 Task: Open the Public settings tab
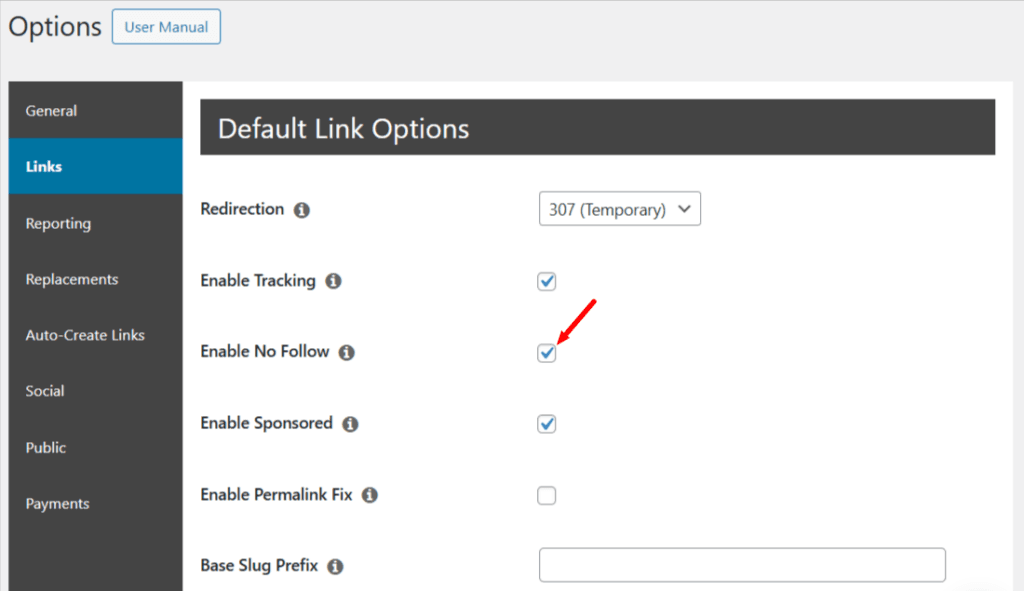tap(45, 448)
